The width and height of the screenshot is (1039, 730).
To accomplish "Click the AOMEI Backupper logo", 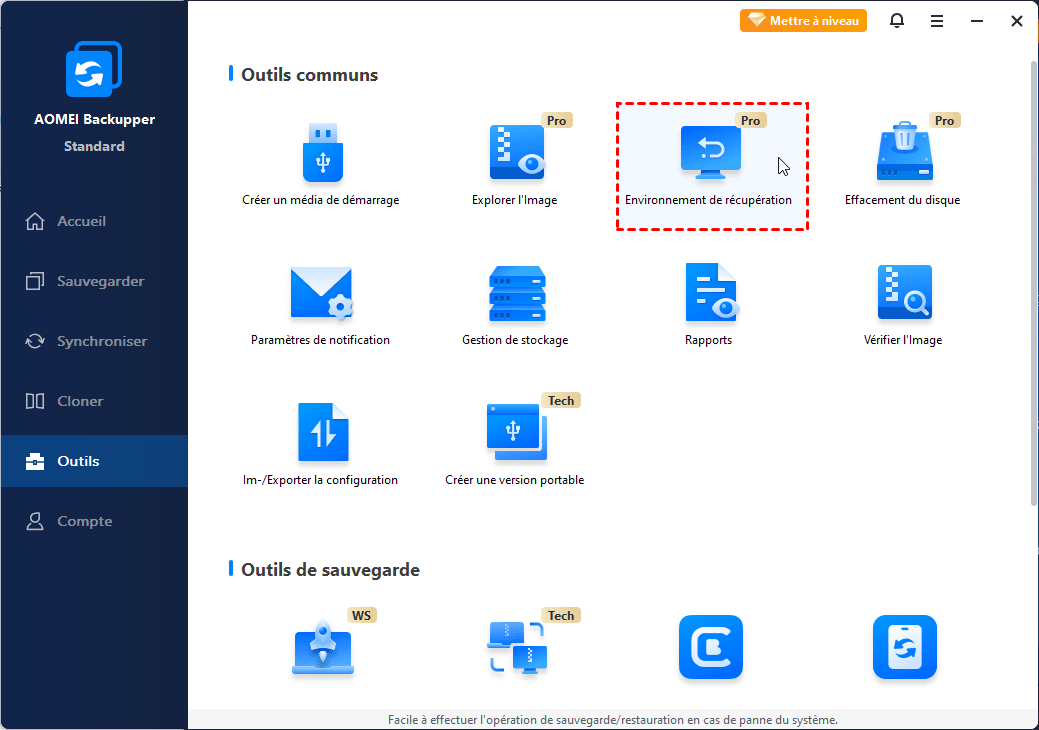I will point(93,70).
